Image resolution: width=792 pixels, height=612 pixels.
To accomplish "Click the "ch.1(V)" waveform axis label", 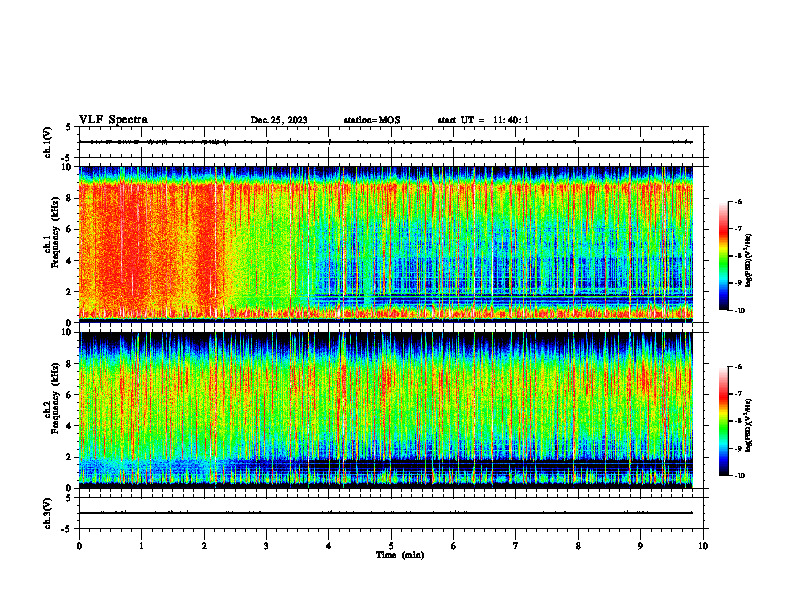I will (48, 142).
